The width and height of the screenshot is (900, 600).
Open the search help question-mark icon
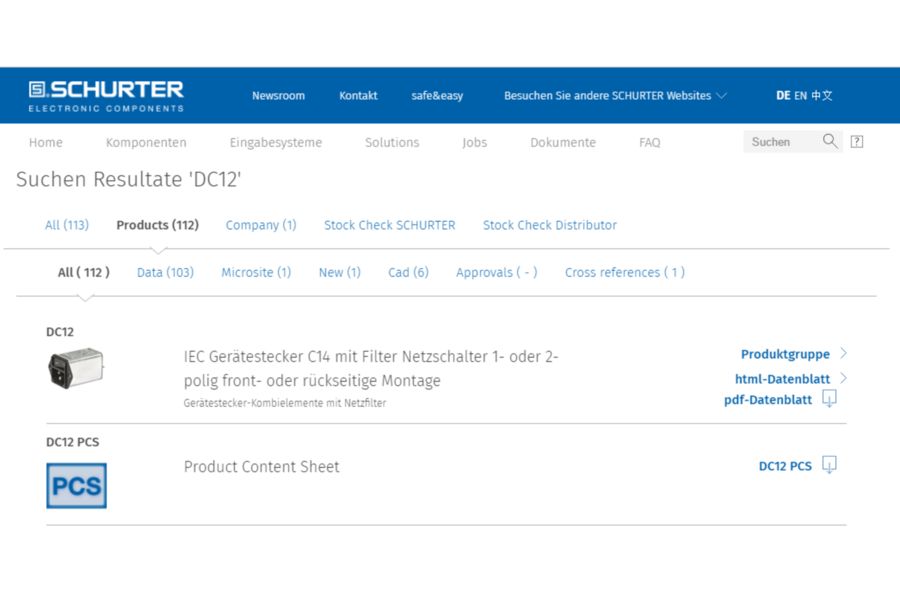(856, 142)
